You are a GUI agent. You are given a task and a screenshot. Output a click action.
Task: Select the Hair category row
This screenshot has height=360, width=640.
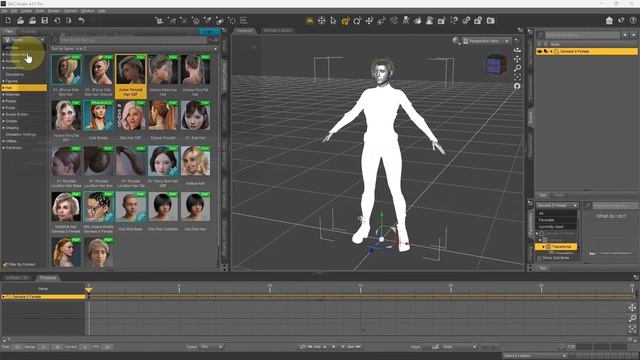pos(24,88)
